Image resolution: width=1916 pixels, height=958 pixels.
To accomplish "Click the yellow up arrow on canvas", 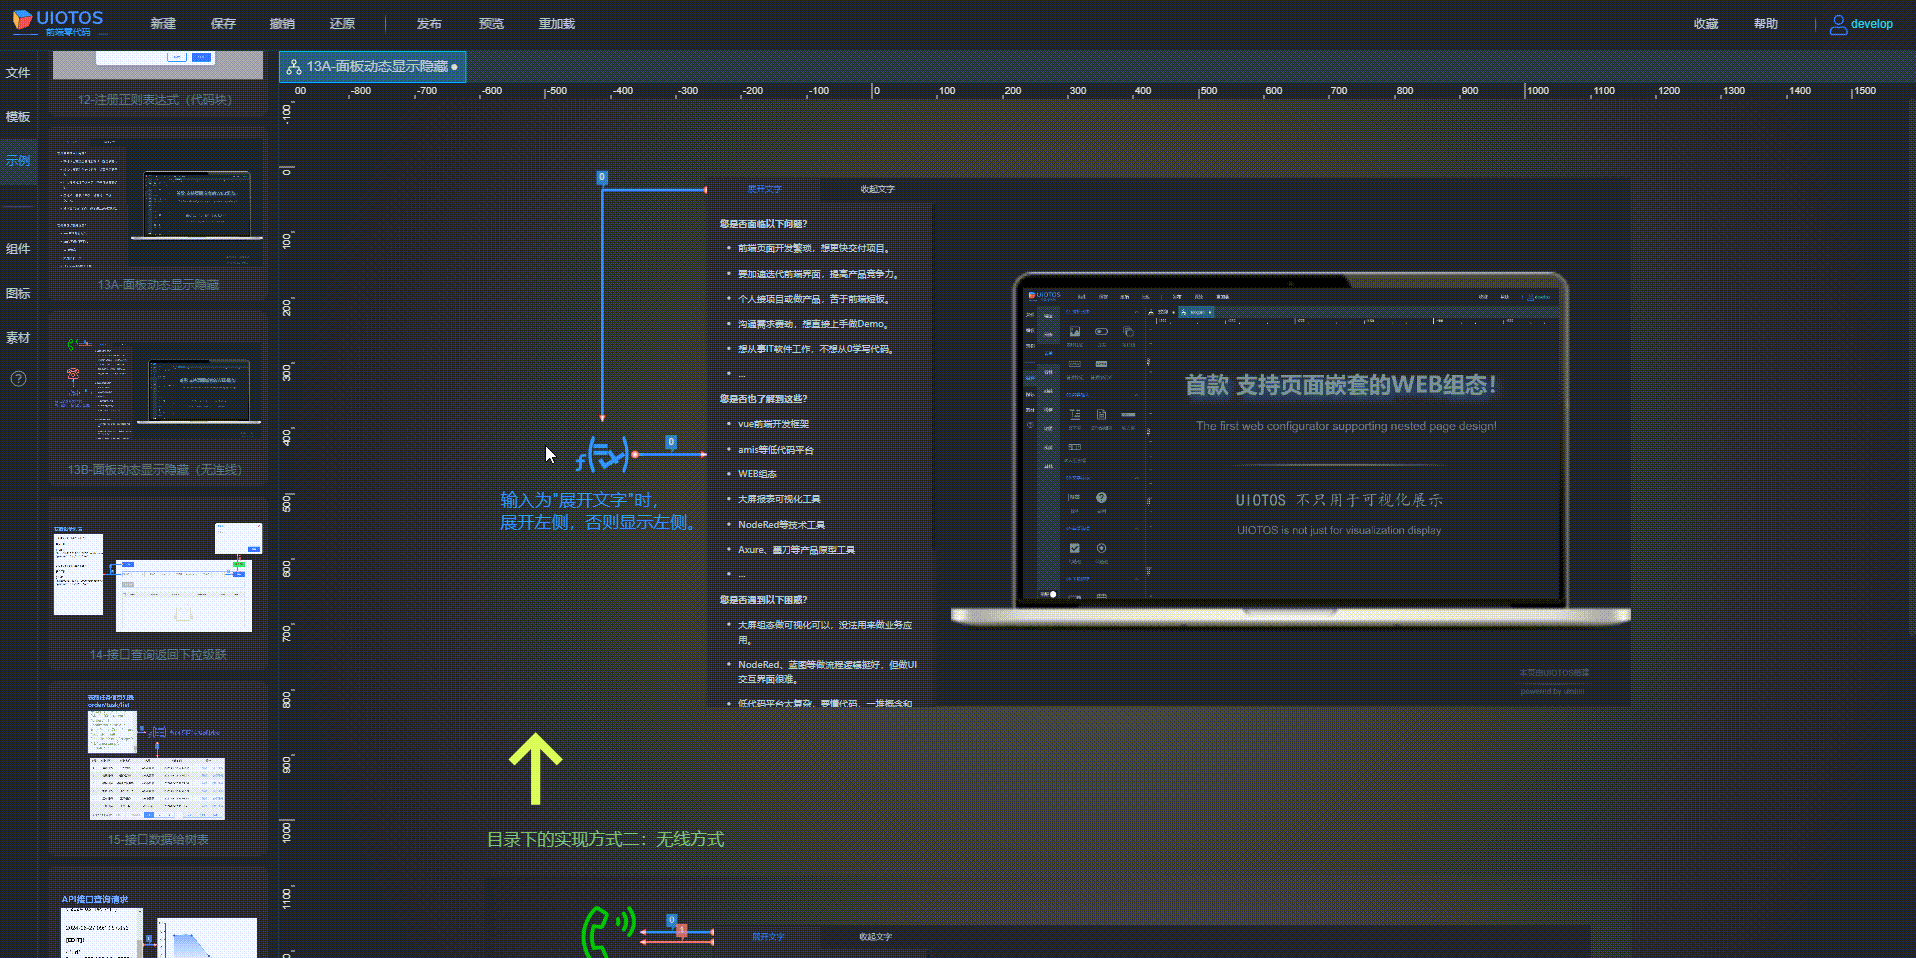I will pos(535,768).
